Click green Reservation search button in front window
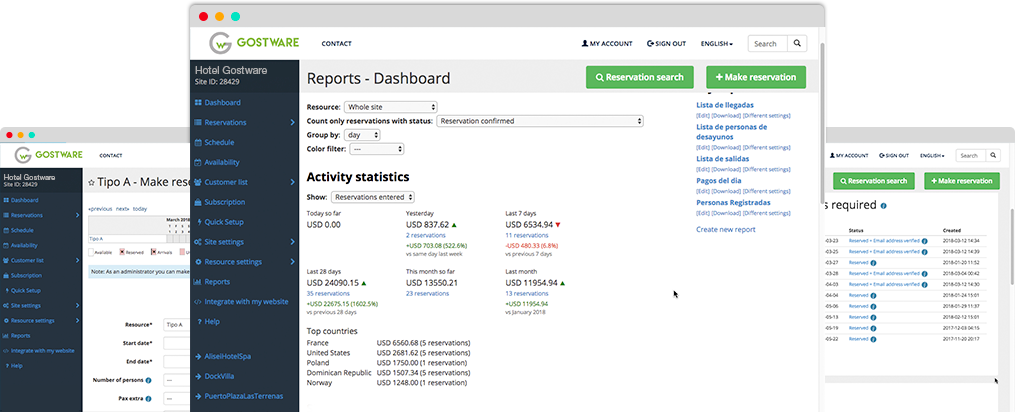The height and width of the screenshot is (412, 1015). (640, 77)
